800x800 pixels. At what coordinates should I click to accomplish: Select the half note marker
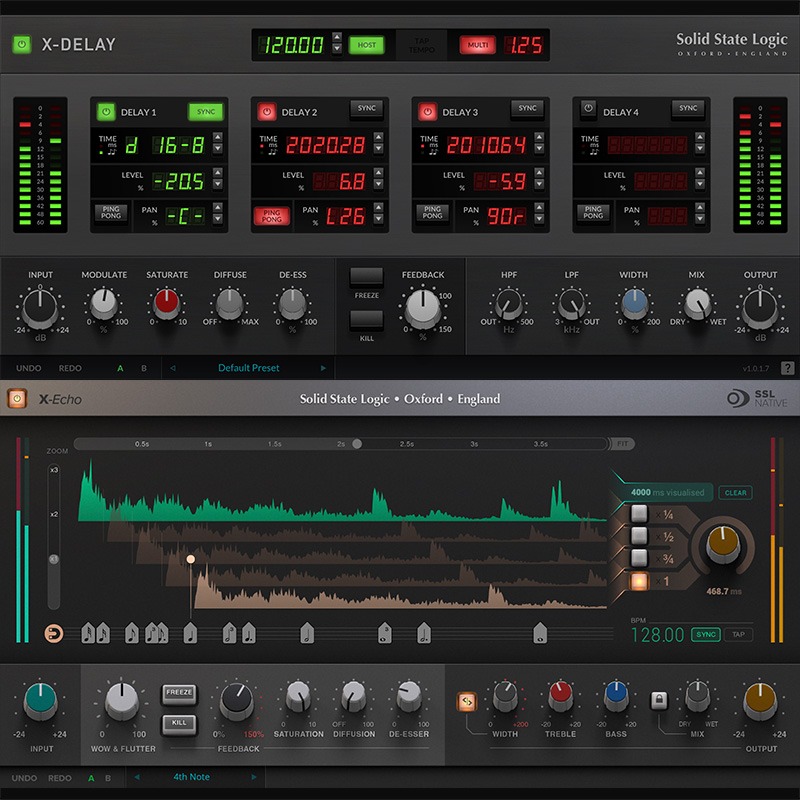(307, 633)
